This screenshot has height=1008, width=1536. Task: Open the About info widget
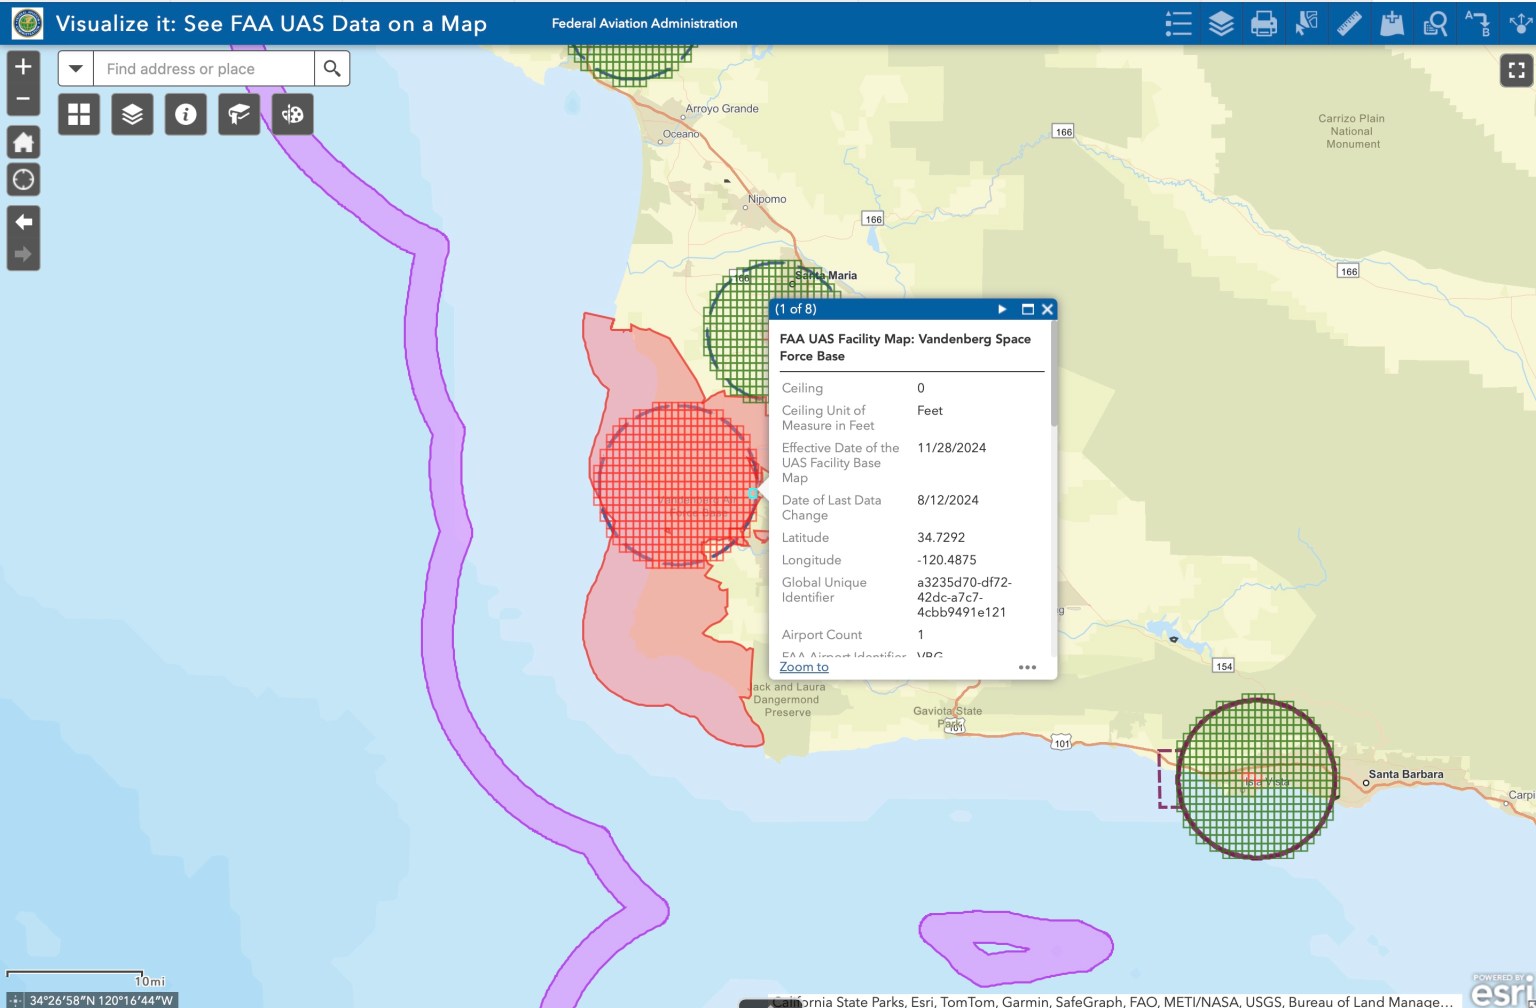point(185,114)
